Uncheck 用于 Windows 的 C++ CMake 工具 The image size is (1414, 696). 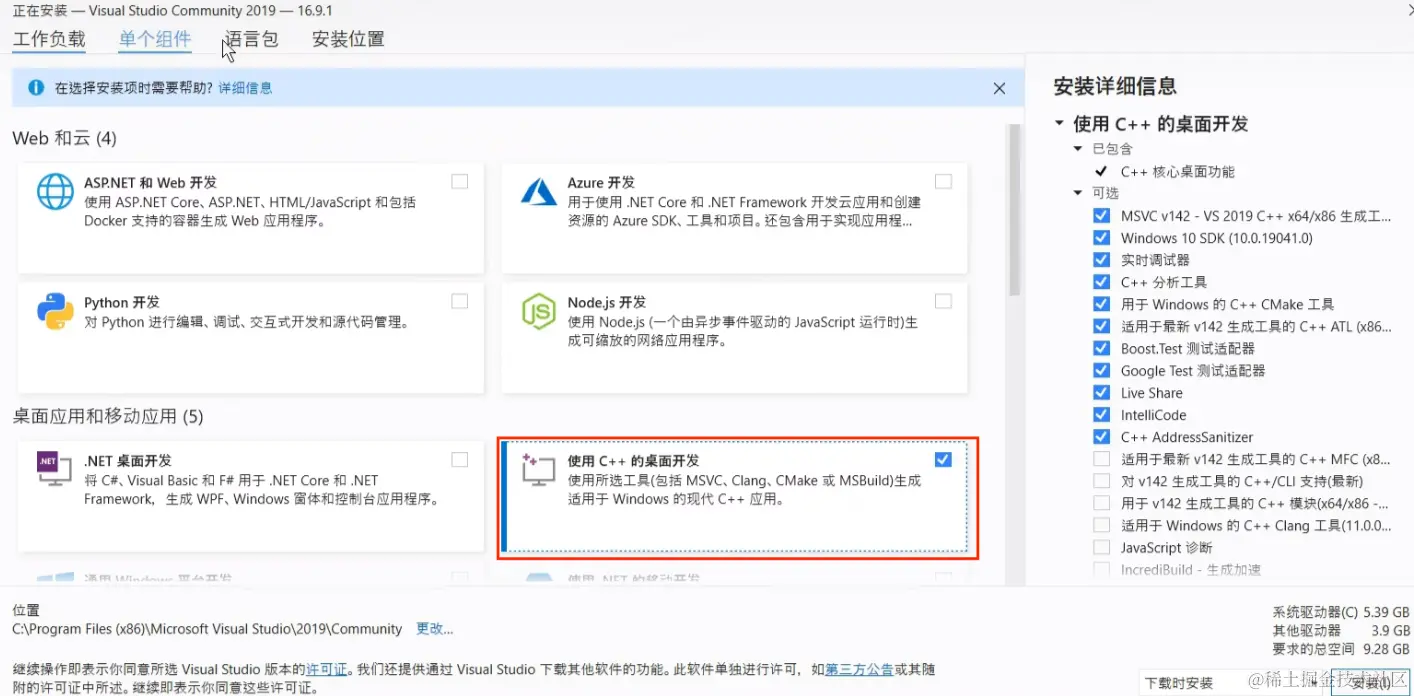pos(1101,304)
